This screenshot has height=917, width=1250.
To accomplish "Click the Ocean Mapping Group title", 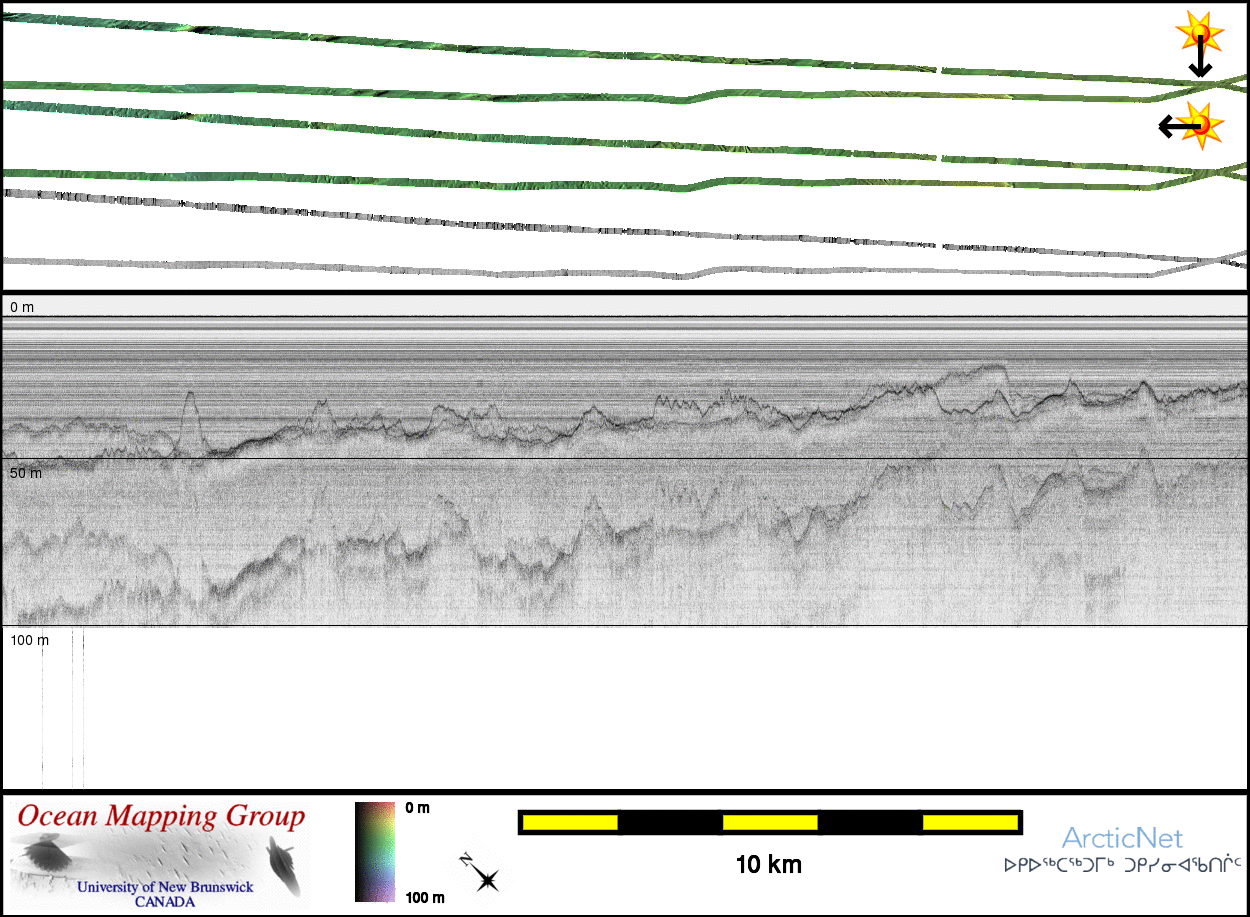I will tap(160, 816).
